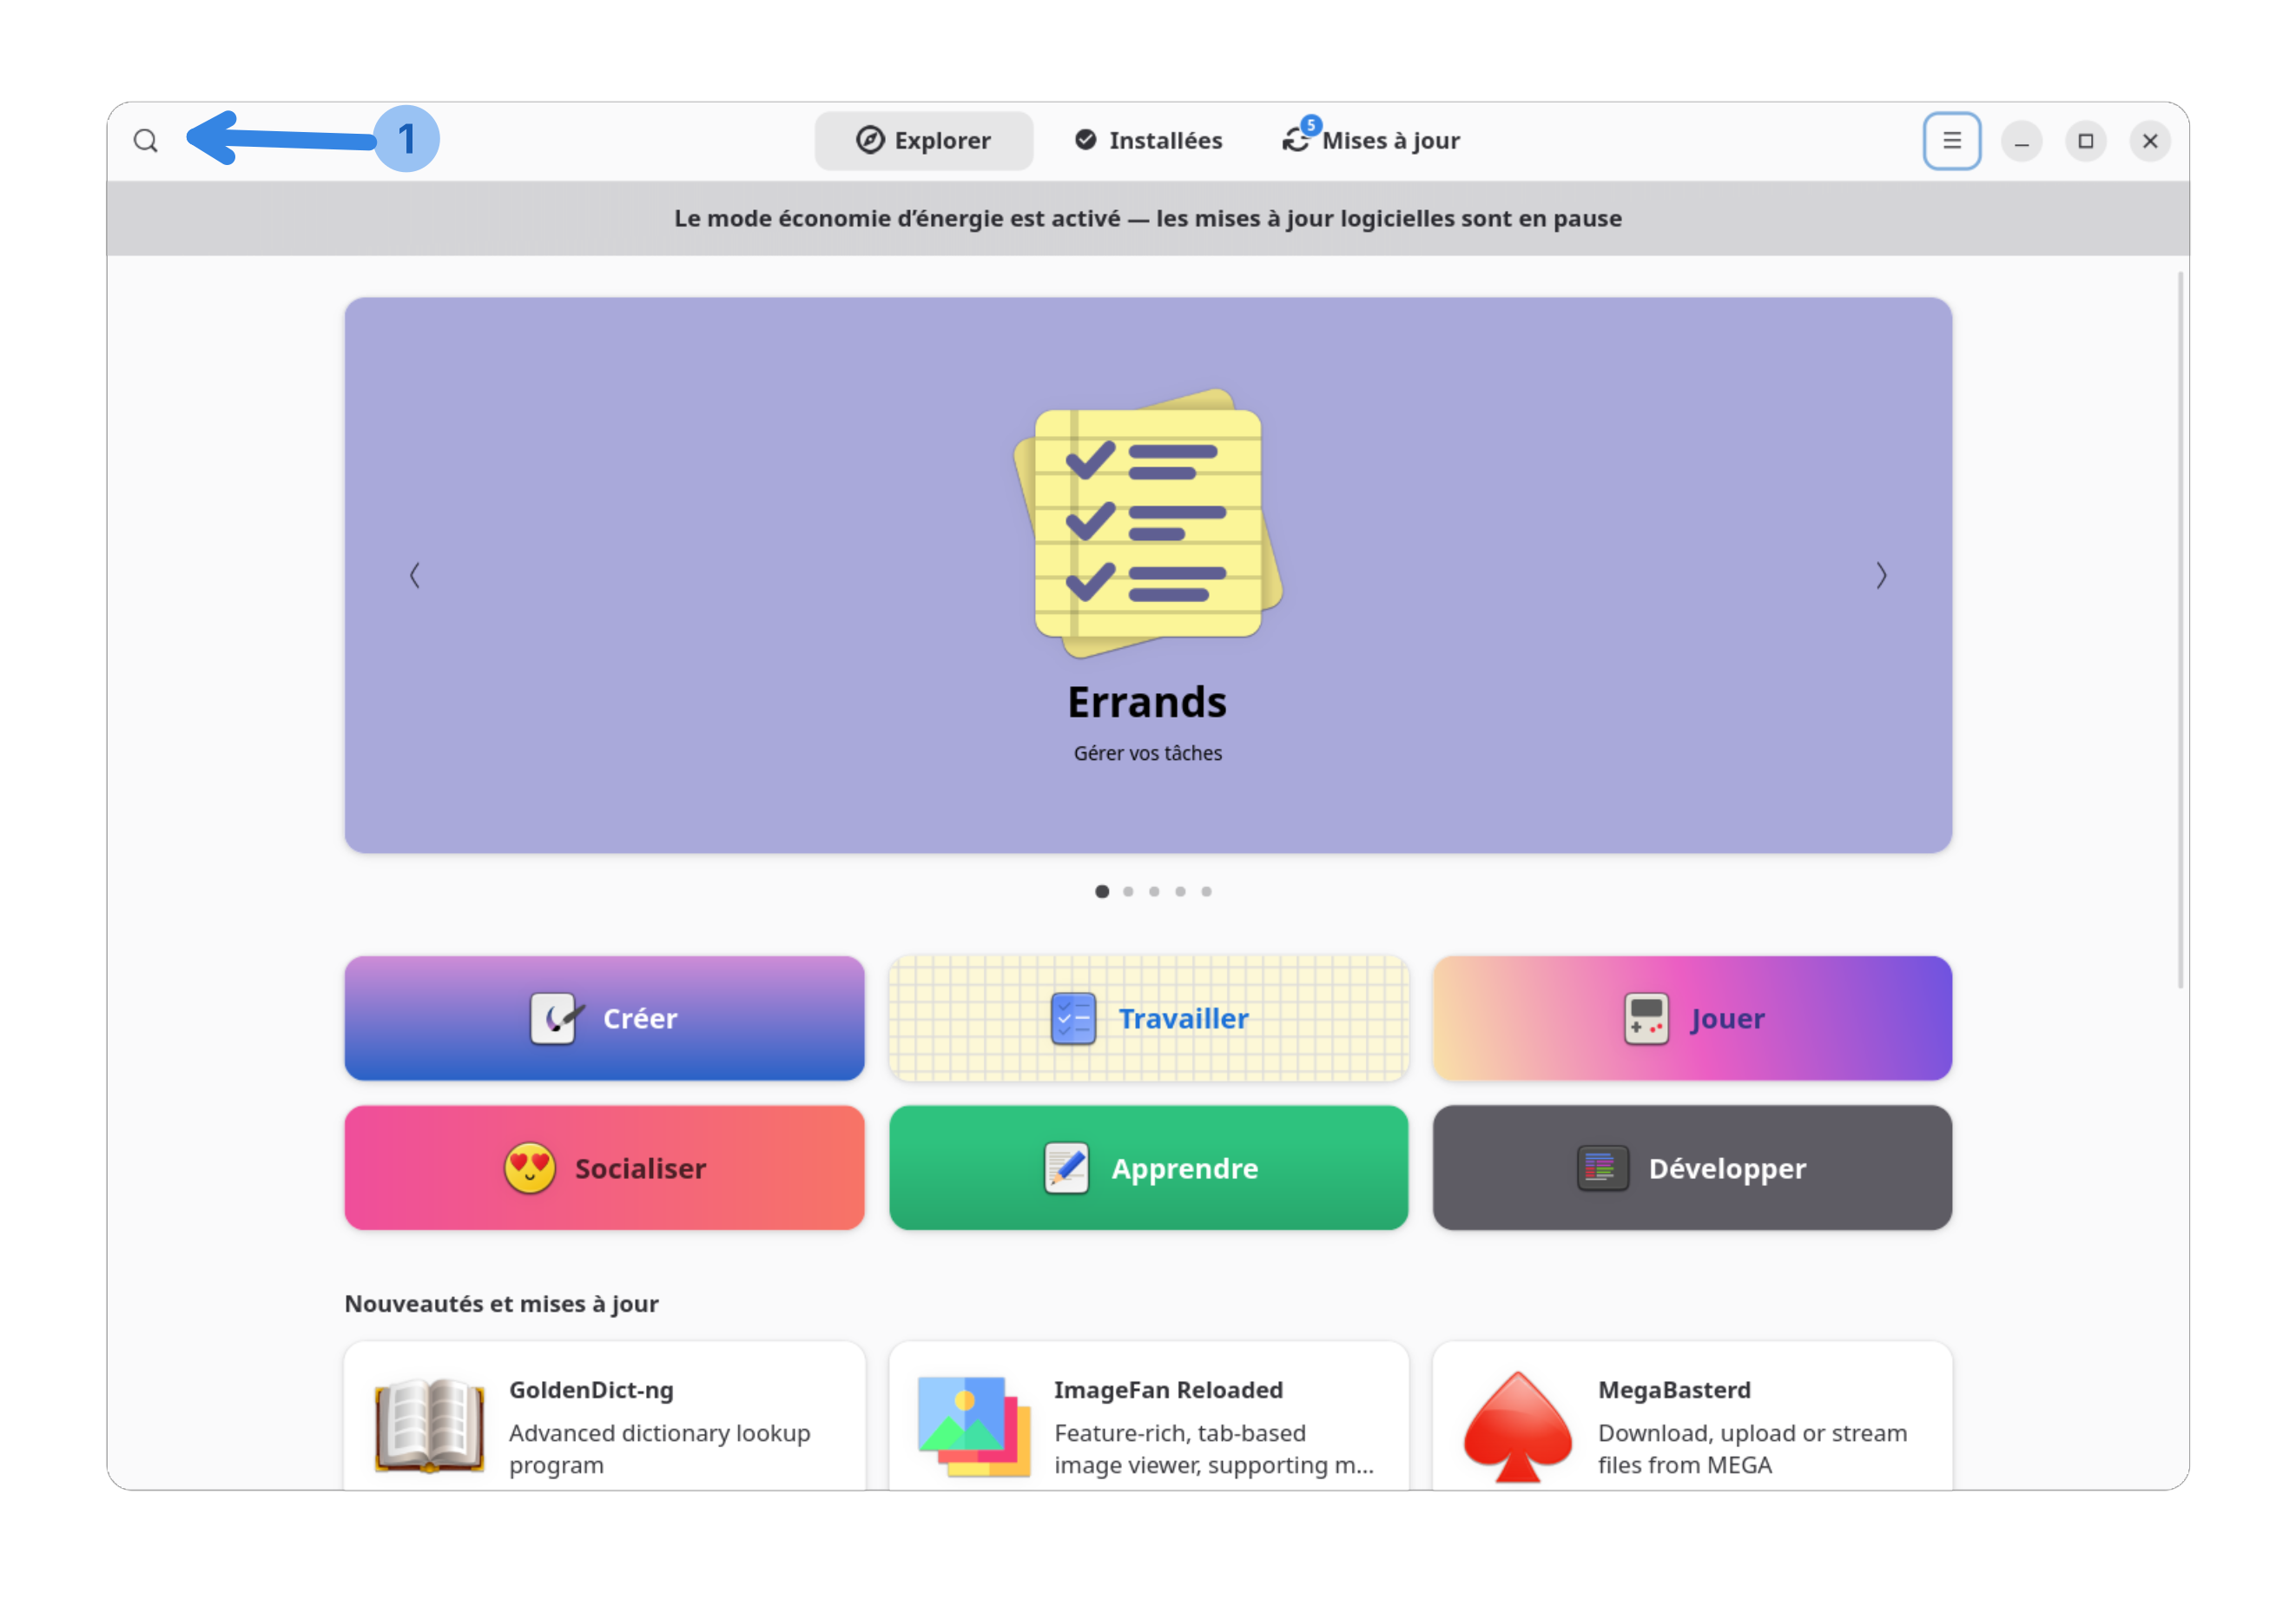Screen dimensions: 2296x1607
Task: Open the Créer category
Action: click(604, 1018)
